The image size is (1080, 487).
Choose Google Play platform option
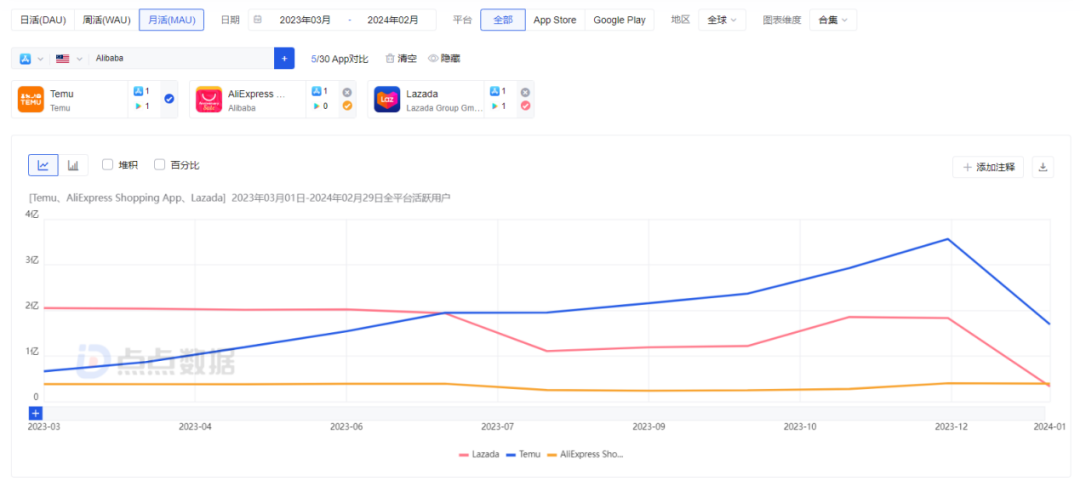click(x=619, y=20)
